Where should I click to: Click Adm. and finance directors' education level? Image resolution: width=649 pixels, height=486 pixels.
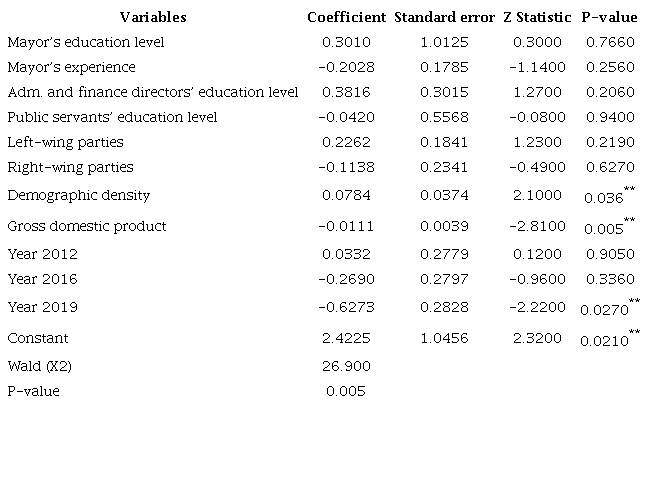[x=152, y=92]
